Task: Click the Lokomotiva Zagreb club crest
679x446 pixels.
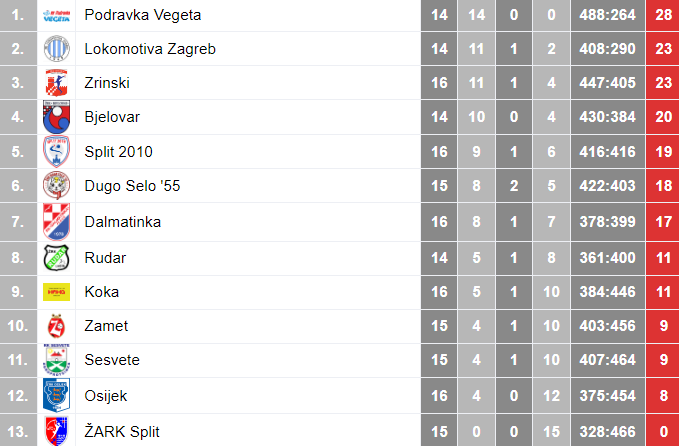Action: pyautogui.click(x=56, y=49)
